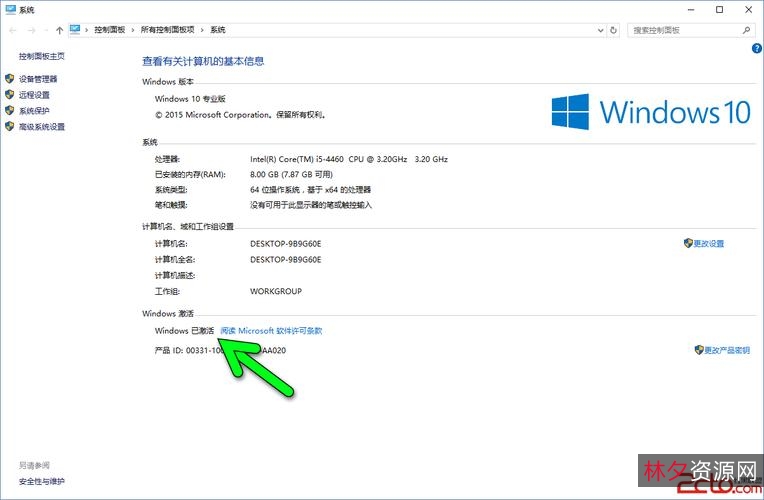The height and width of the screenshot is (500, 764).
Task: Select the 系统 breadcrumb item
Action: (x=218, y=30)
